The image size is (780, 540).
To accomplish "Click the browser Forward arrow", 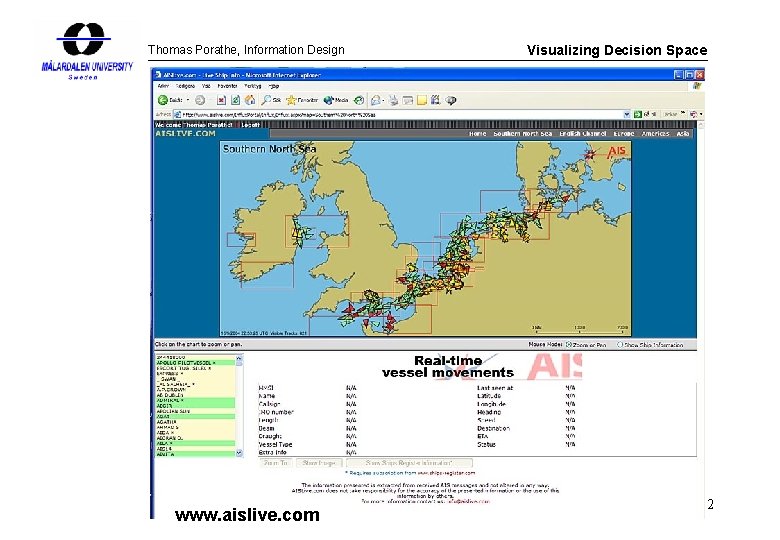I will point(200,100).
